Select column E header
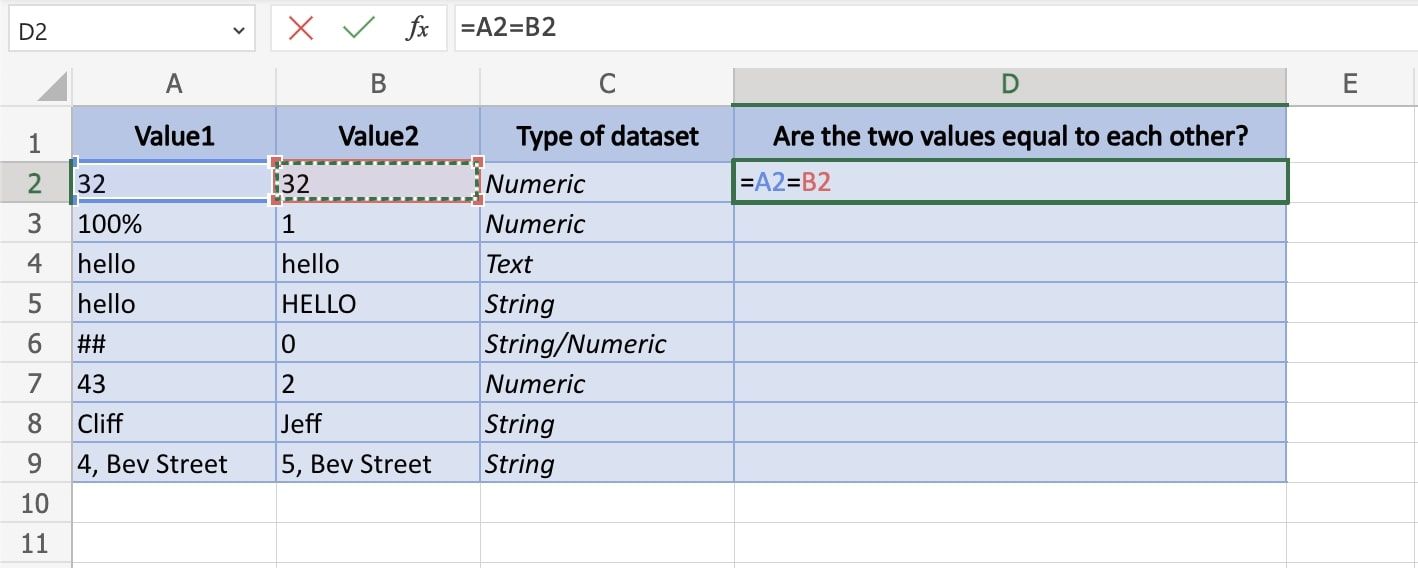 point(1350,85)
